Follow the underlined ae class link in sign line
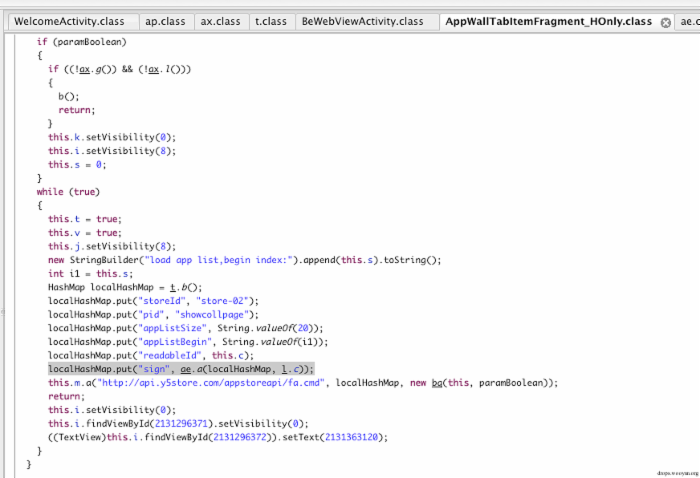The image size is (700, 478). pos(186,369)
